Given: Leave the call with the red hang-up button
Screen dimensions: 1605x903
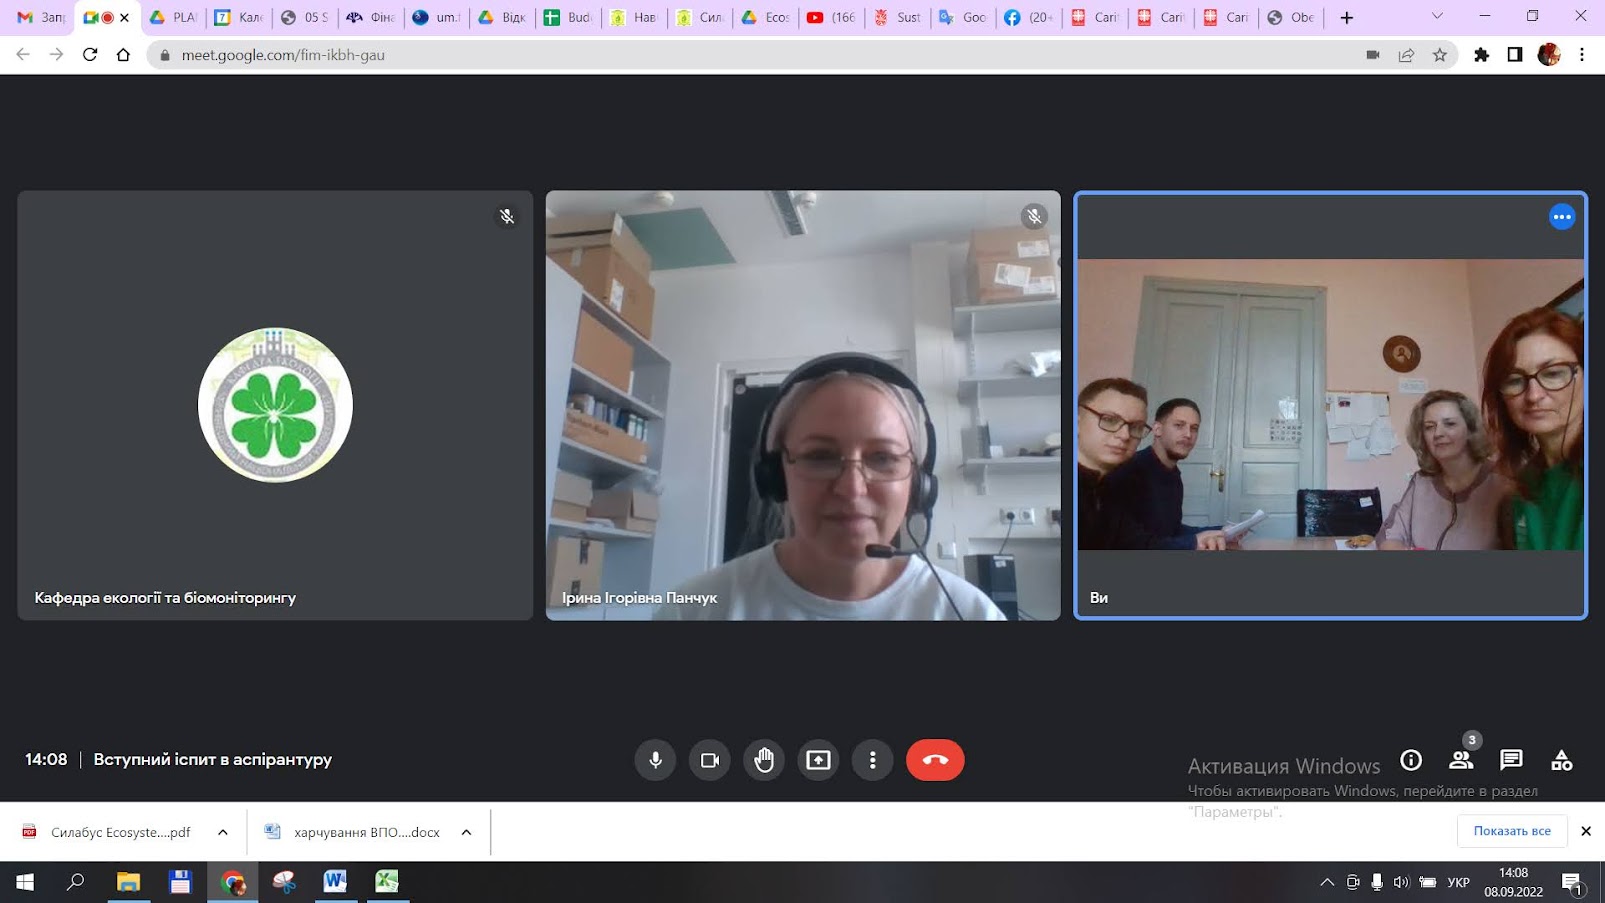Looking at the screenshot, I should point(935,760).
